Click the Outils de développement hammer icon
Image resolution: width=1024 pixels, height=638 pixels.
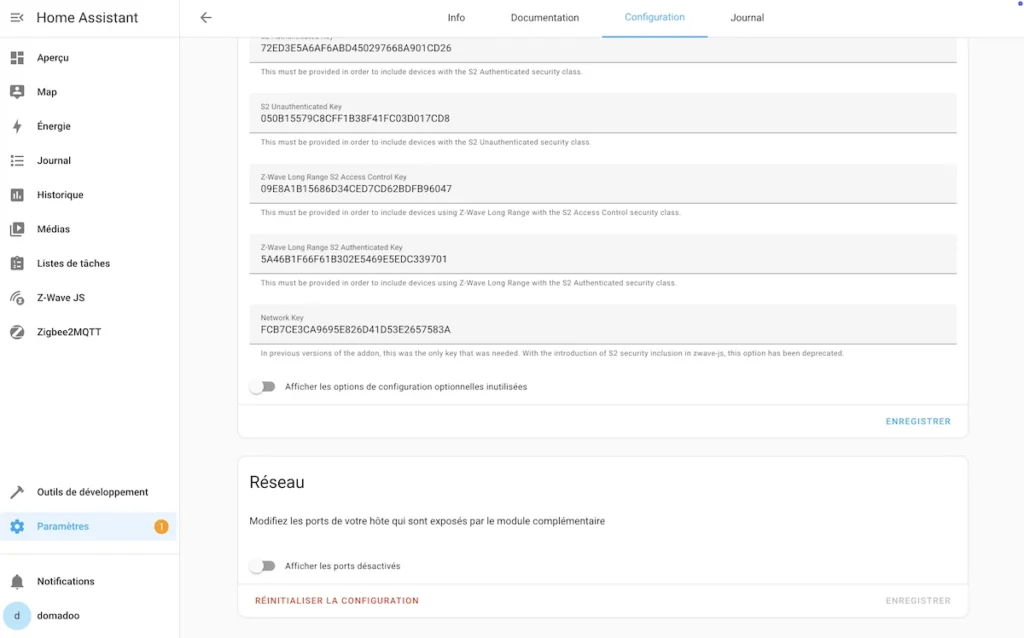click(x=17, y=492)
